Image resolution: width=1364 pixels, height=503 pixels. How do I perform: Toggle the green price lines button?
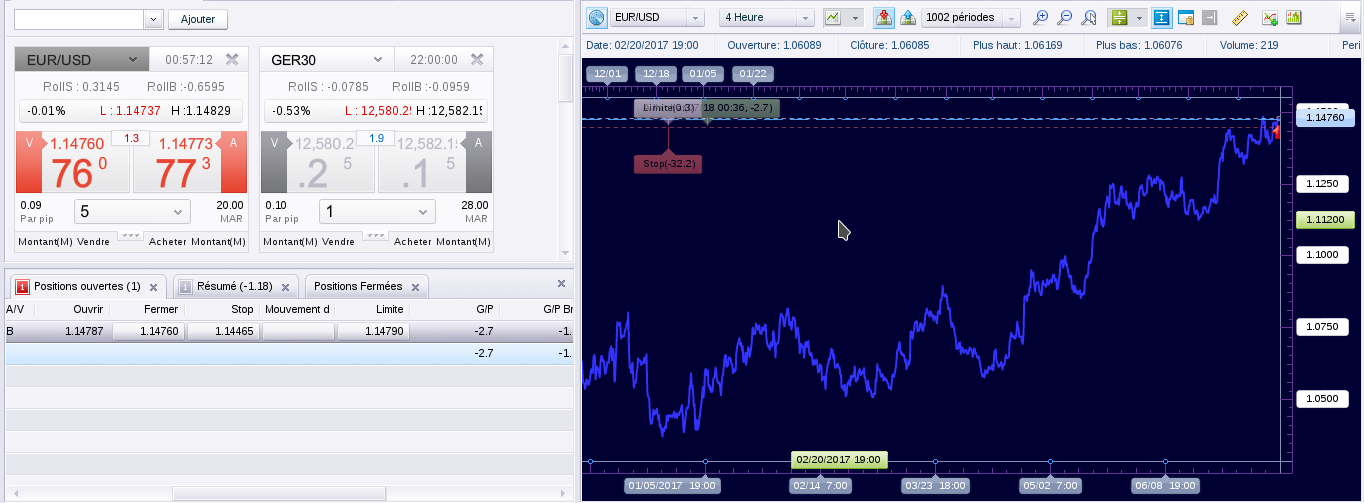[1119, 18]
